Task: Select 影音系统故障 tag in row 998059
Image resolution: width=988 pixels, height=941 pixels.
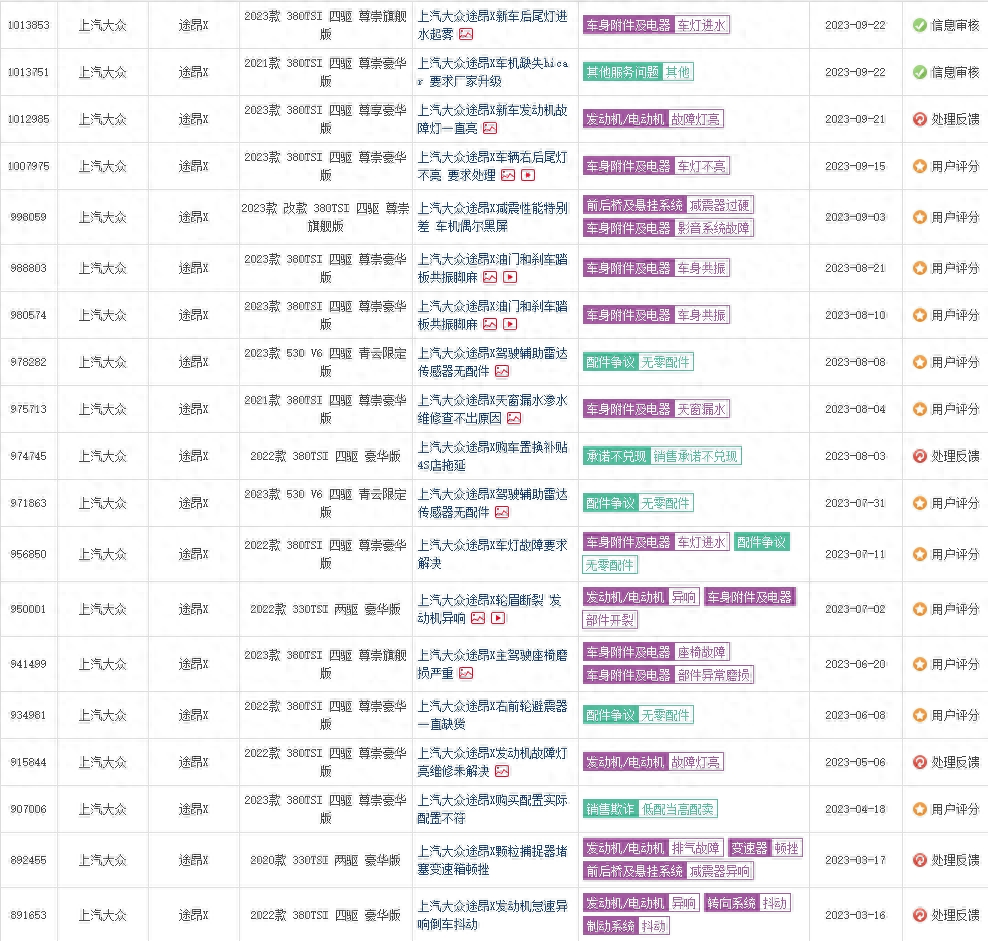Action: coord(713,228)
